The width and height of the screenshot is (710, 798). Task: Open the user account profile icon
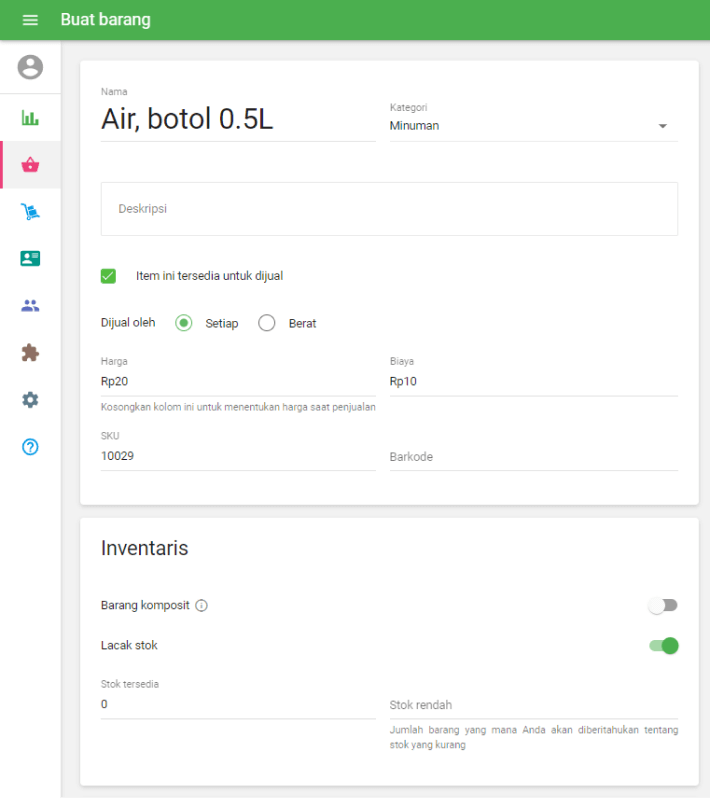tap(30, 67)
